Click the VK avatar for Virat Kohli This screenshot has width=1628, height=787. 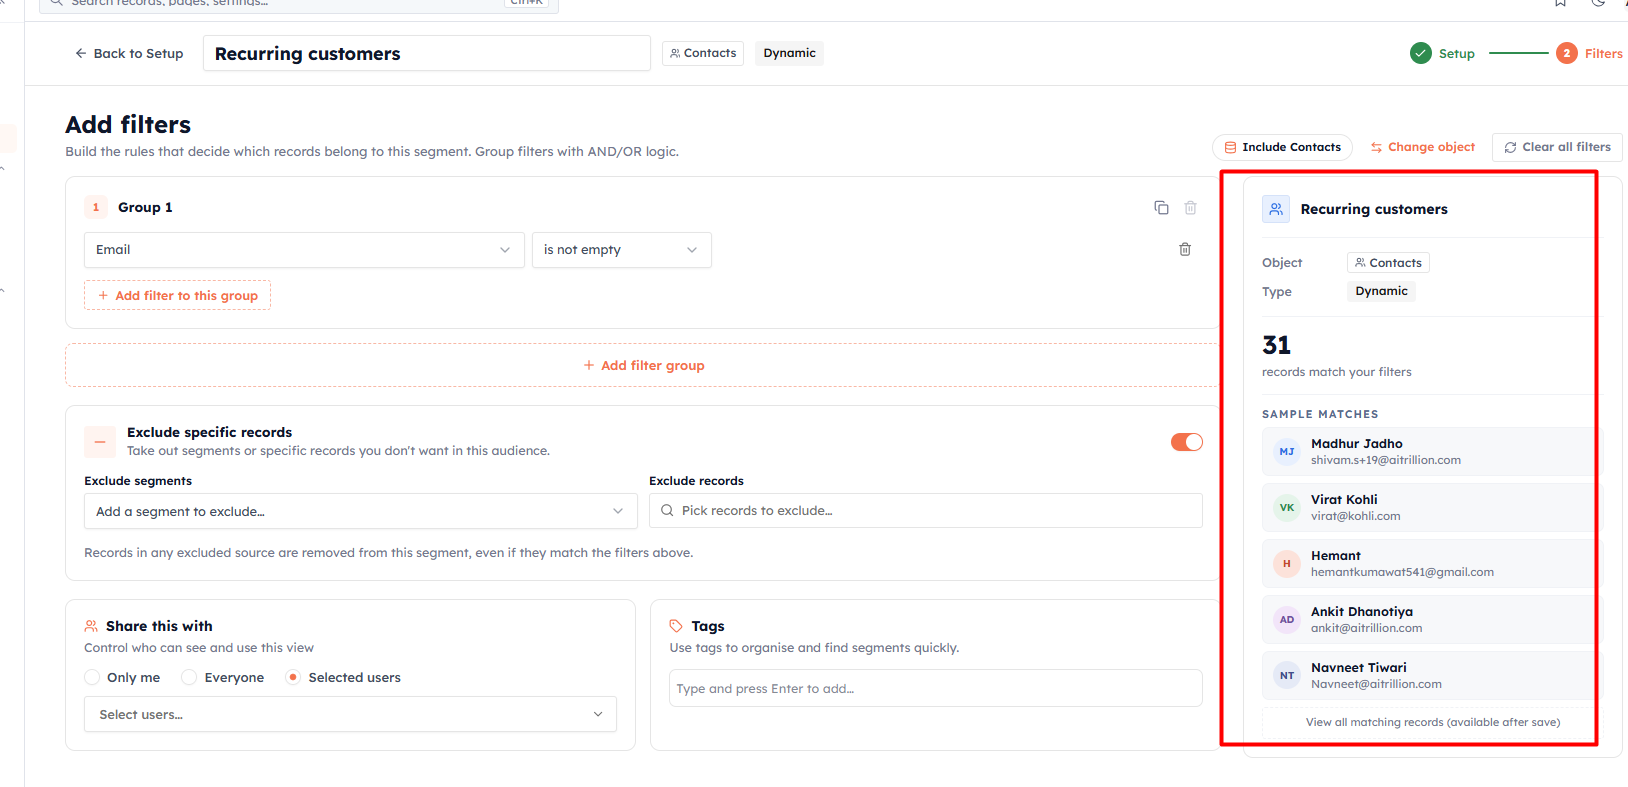click(x=1287, y=508)
